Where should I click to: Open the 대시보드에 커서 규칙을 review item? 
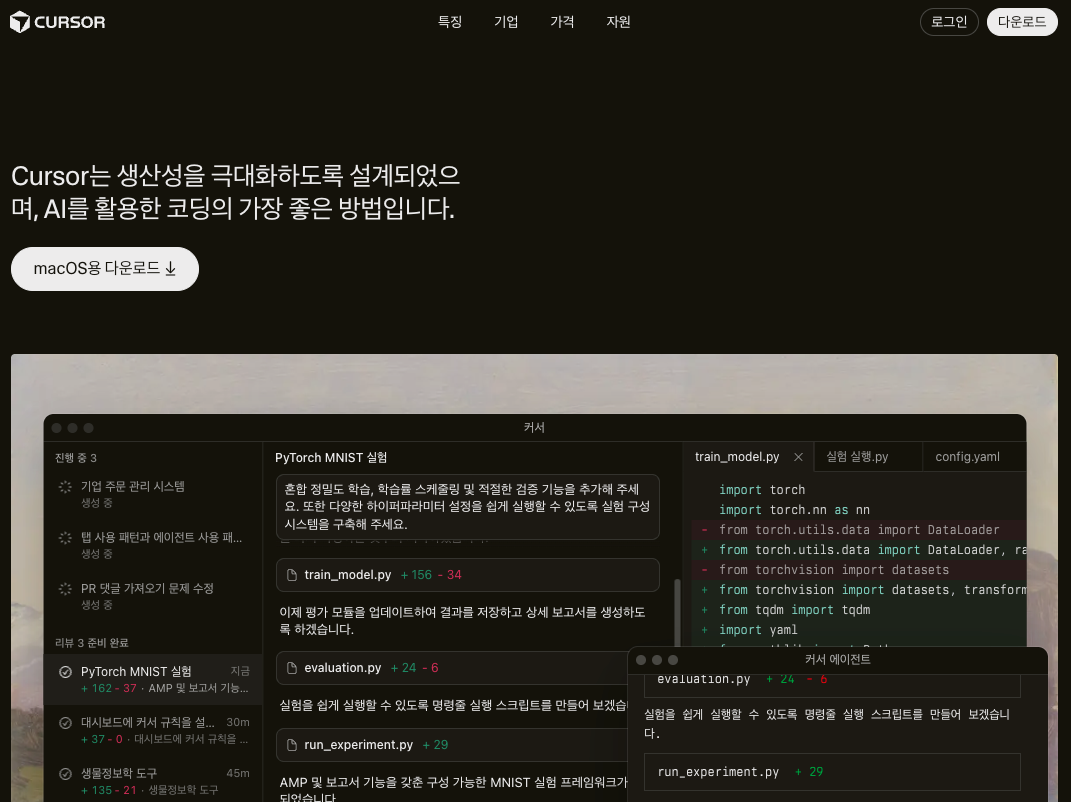(x=153, y=730)
